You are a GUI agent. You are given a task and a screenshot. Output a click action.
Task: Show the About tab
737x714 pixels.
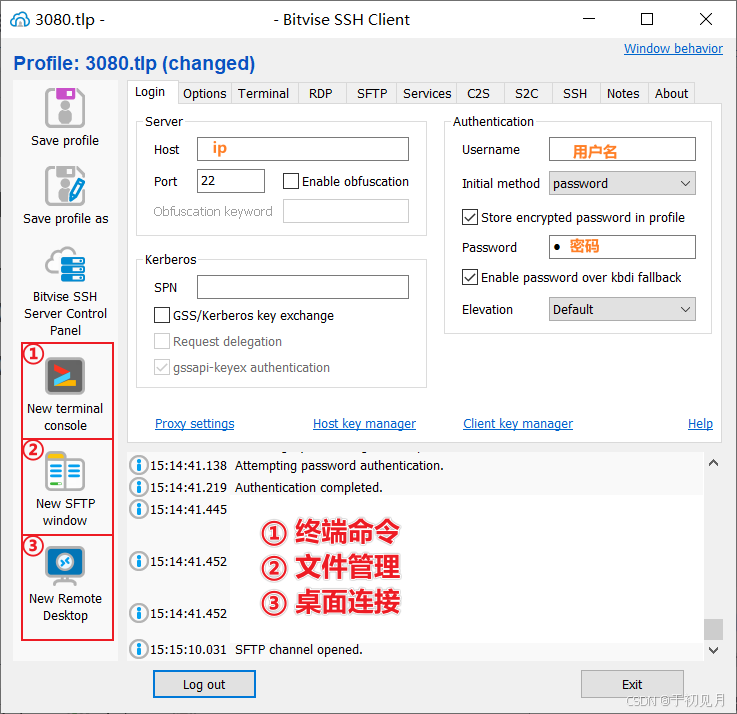(x=671, y=94)
